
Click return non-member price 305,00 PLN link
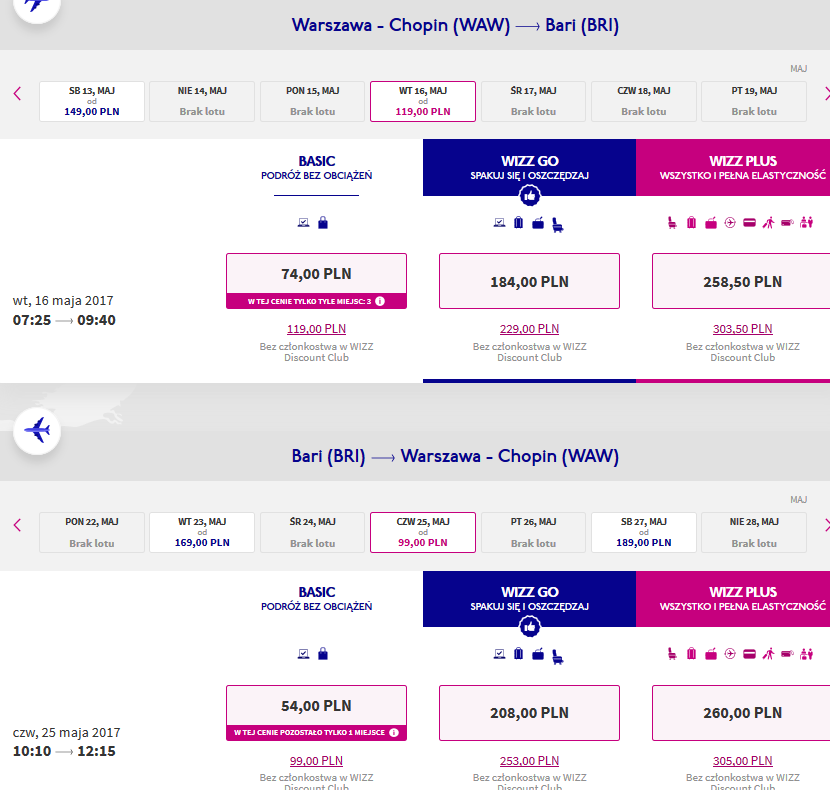click(743, 761)
